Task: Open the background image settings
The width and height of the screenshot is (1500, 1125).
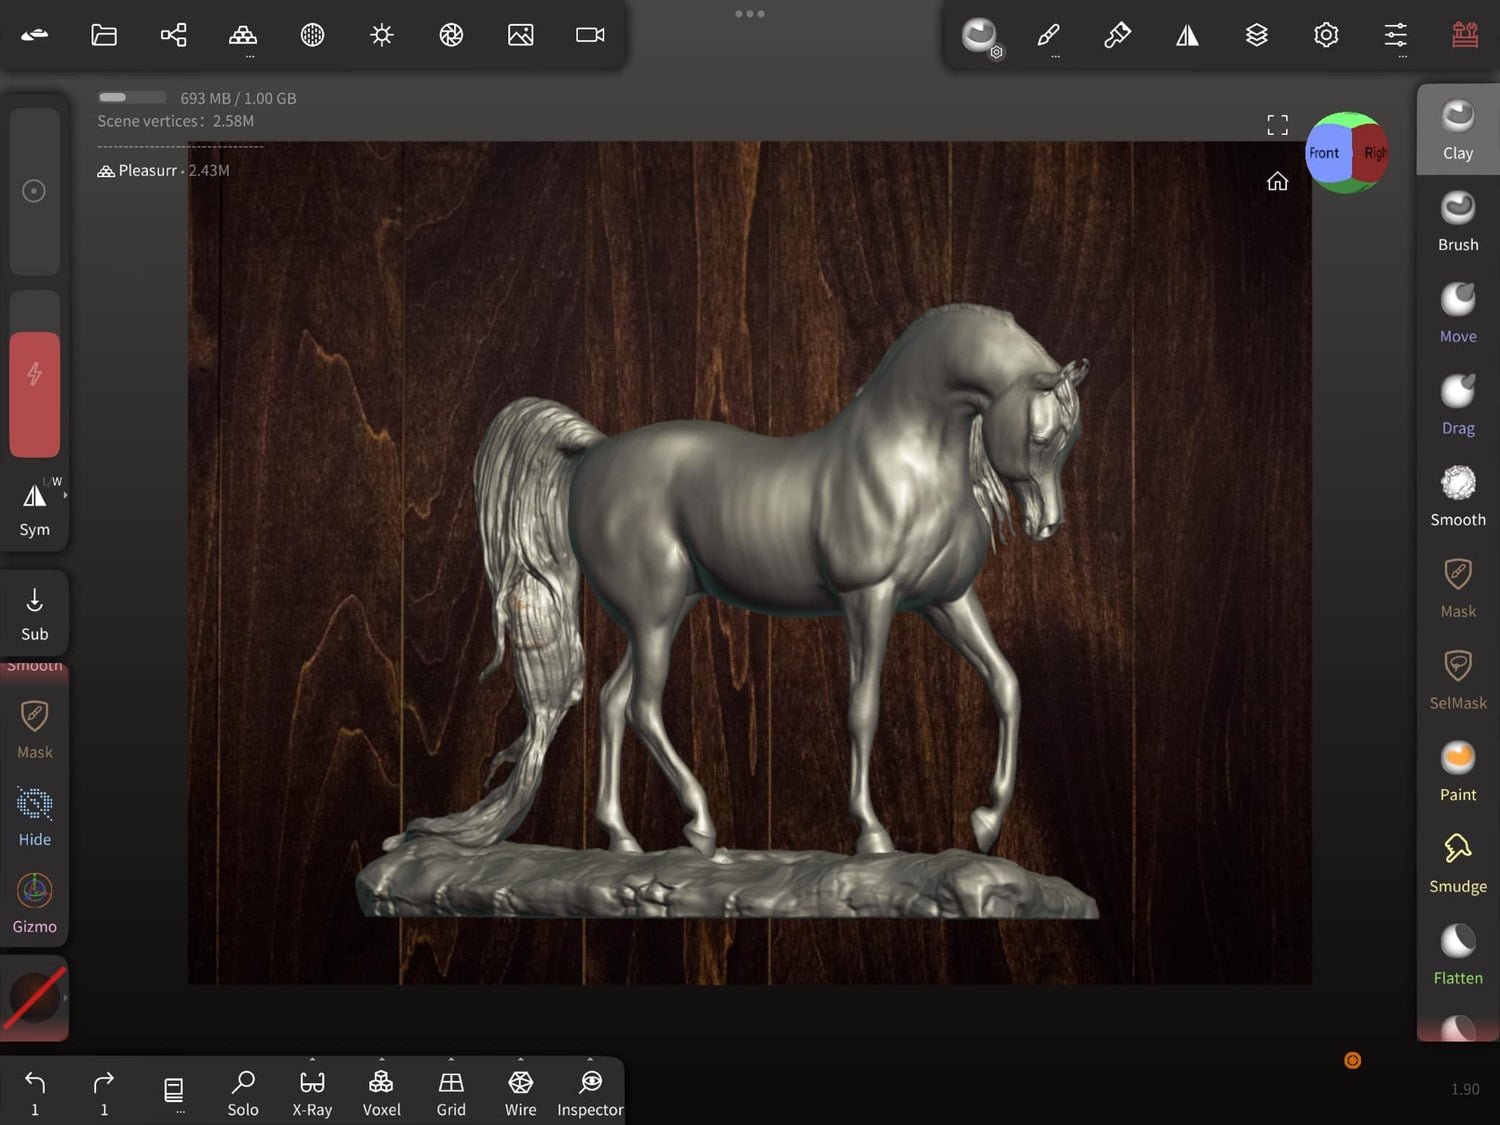Action: point(520,34)
